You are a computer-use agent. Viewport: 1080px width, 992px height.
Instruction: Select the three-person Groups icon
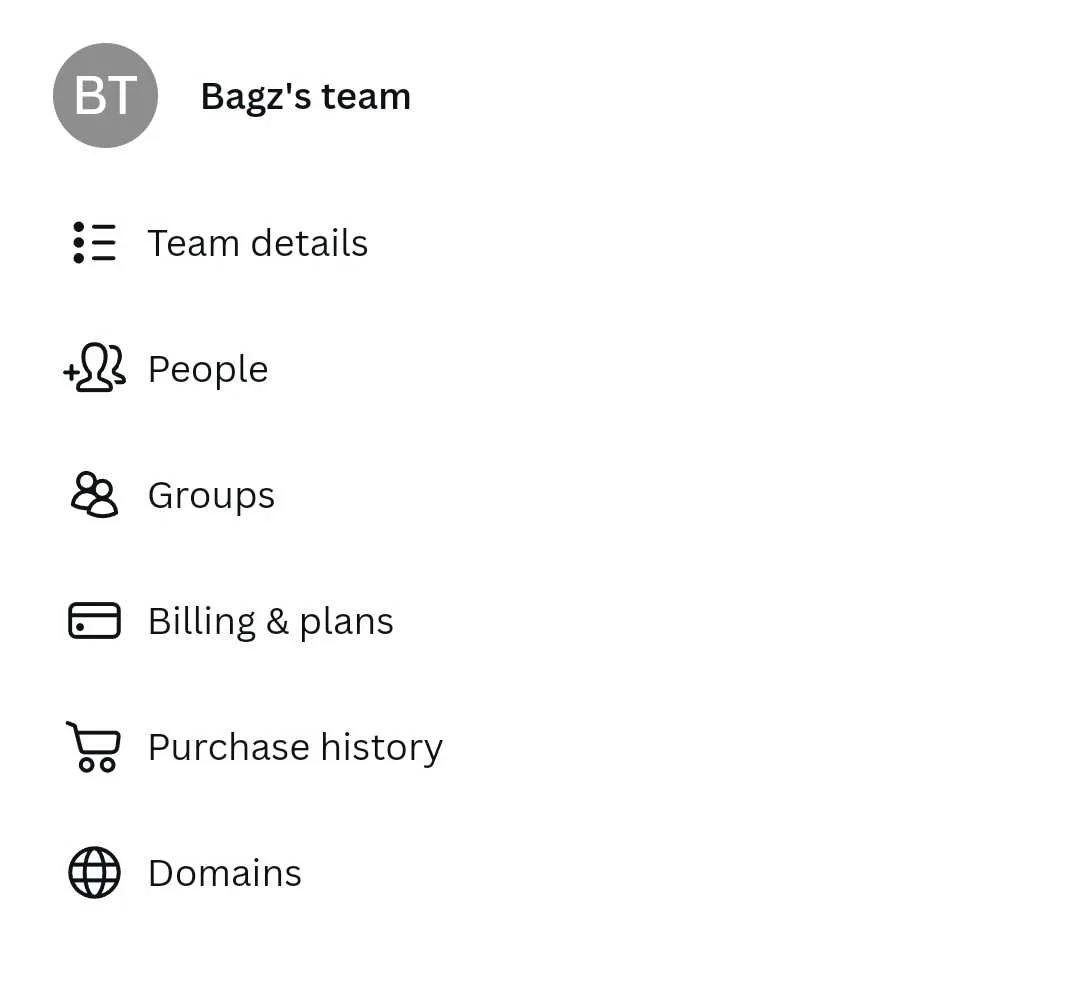click(x=94, y=494)
